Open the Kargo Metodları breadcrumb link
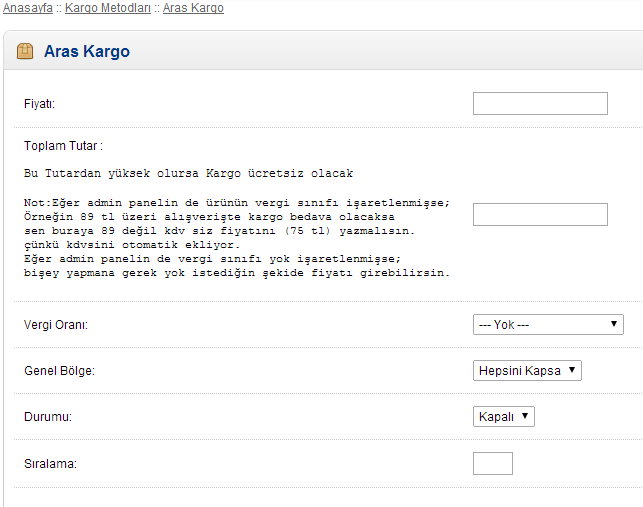The height and width of the screenshot is (507, 643). (x=108, y=8)
